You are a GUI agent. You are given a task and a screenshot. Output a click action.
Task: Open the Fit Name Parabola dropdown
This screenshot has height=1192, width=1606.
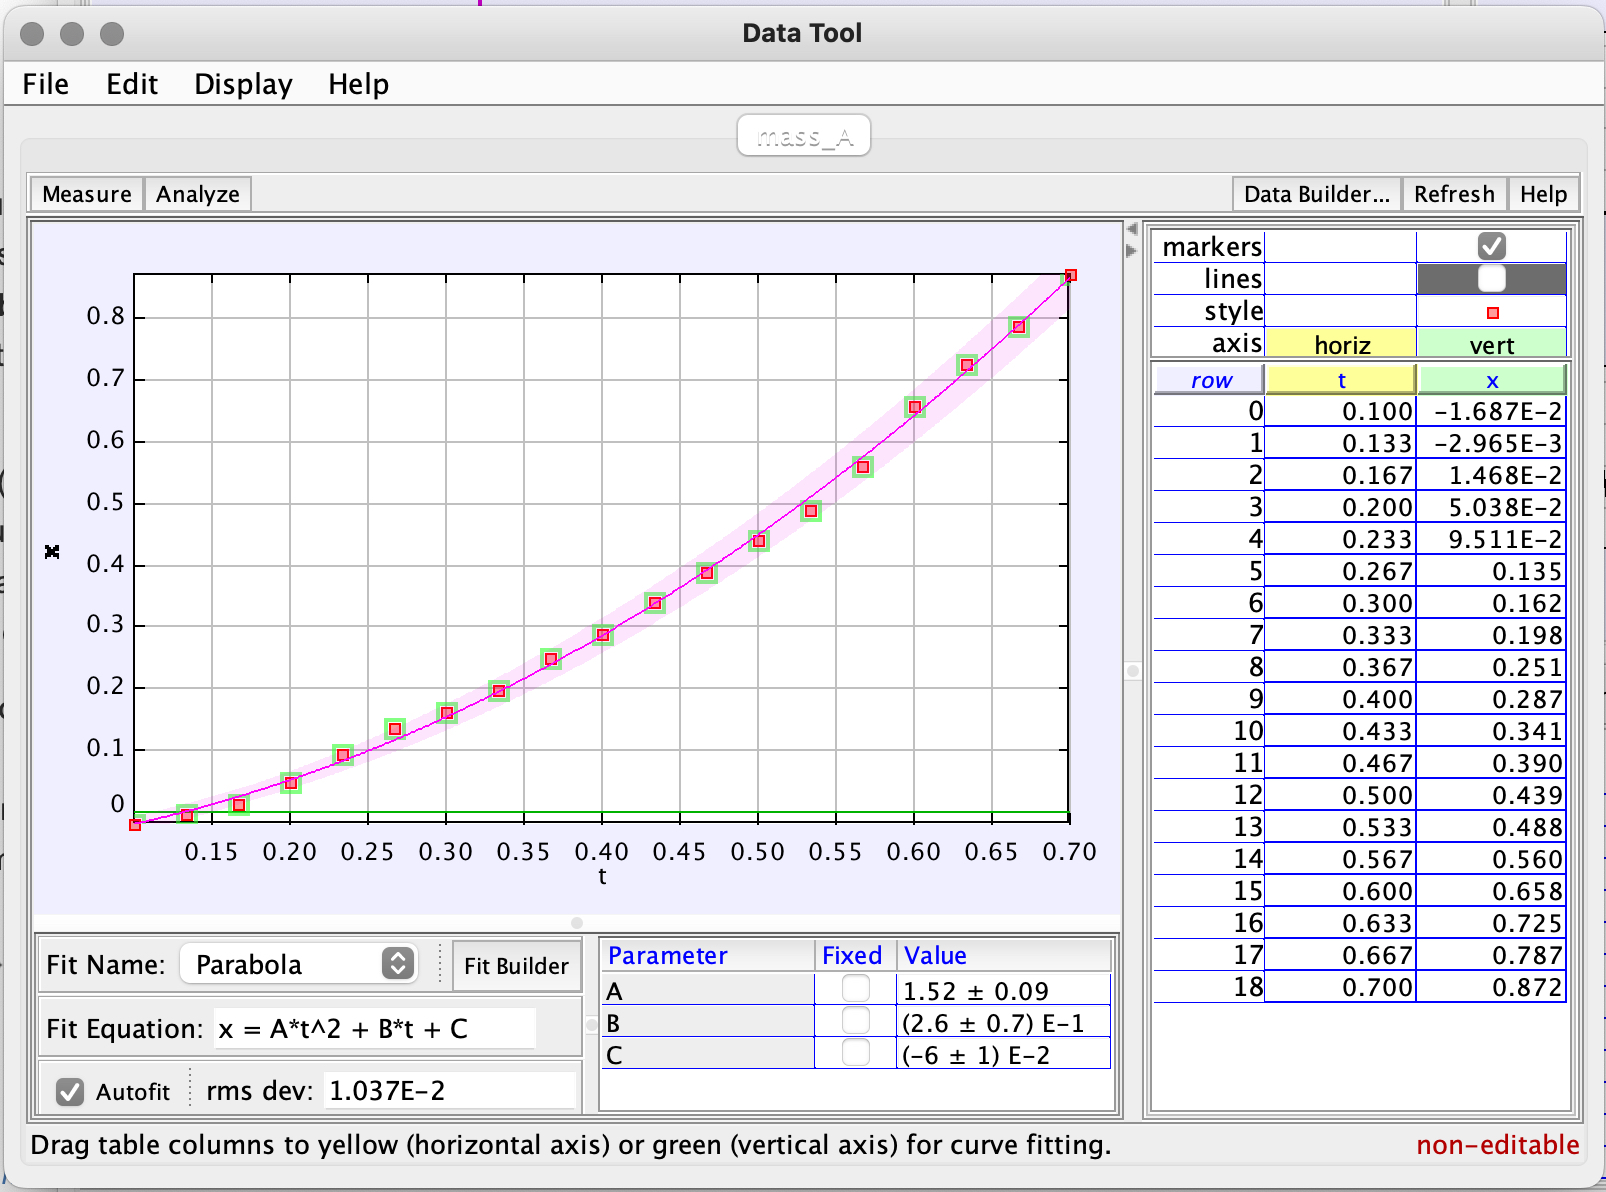(x=299, y=964)
